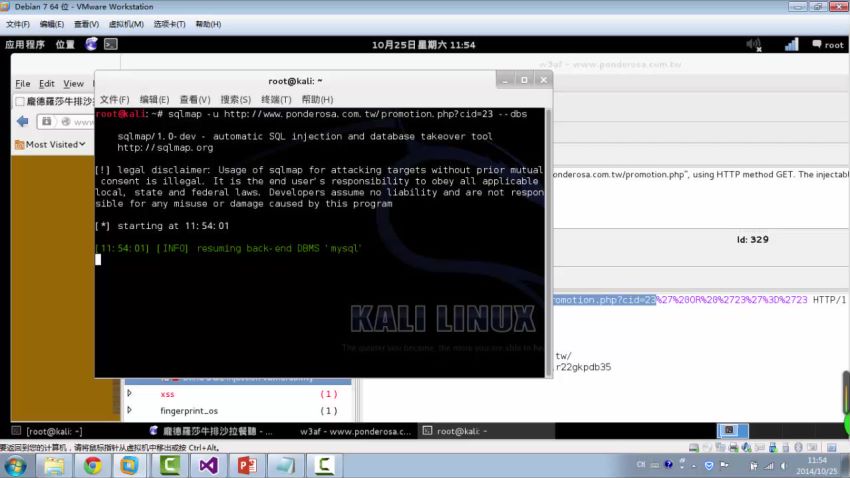The image size is (850, 478).
Task: Open terminal 终端(T) menu
Action: 276,100
